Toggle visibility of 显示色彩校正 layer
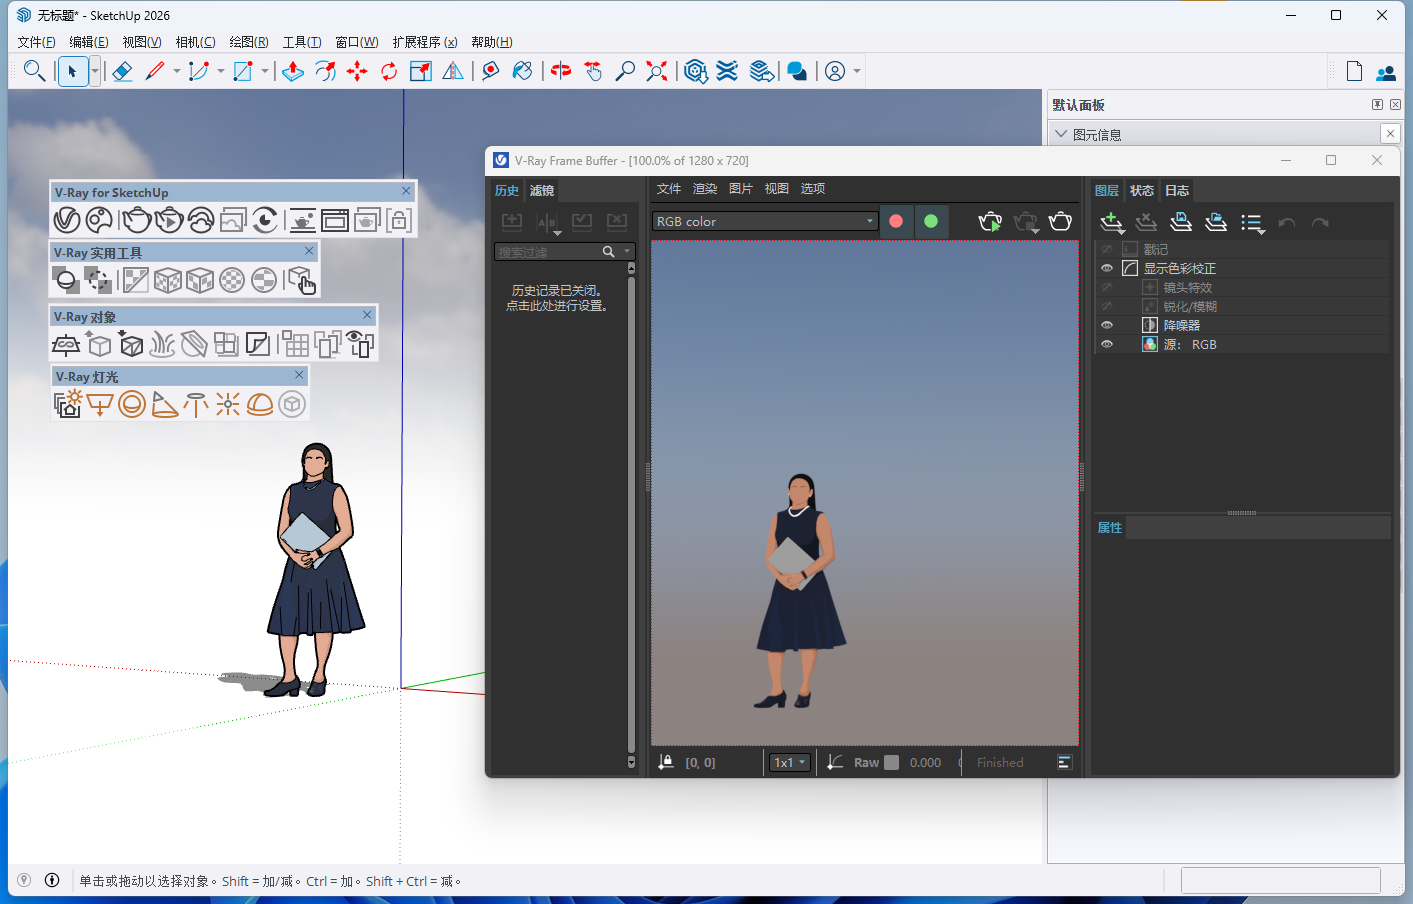 [x=1107, y=268]
